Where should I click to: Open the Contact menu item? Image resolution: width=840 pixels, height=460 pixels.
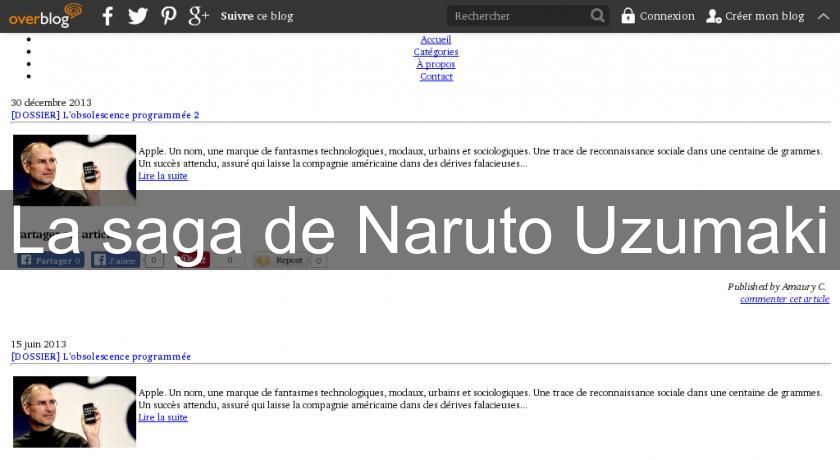point(436,77)
